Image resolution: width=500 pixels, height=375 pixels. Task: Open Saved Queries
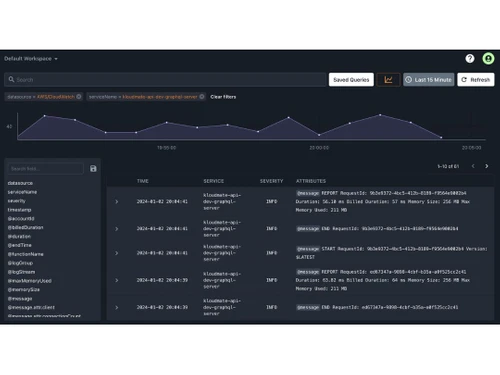click(351, 80)
